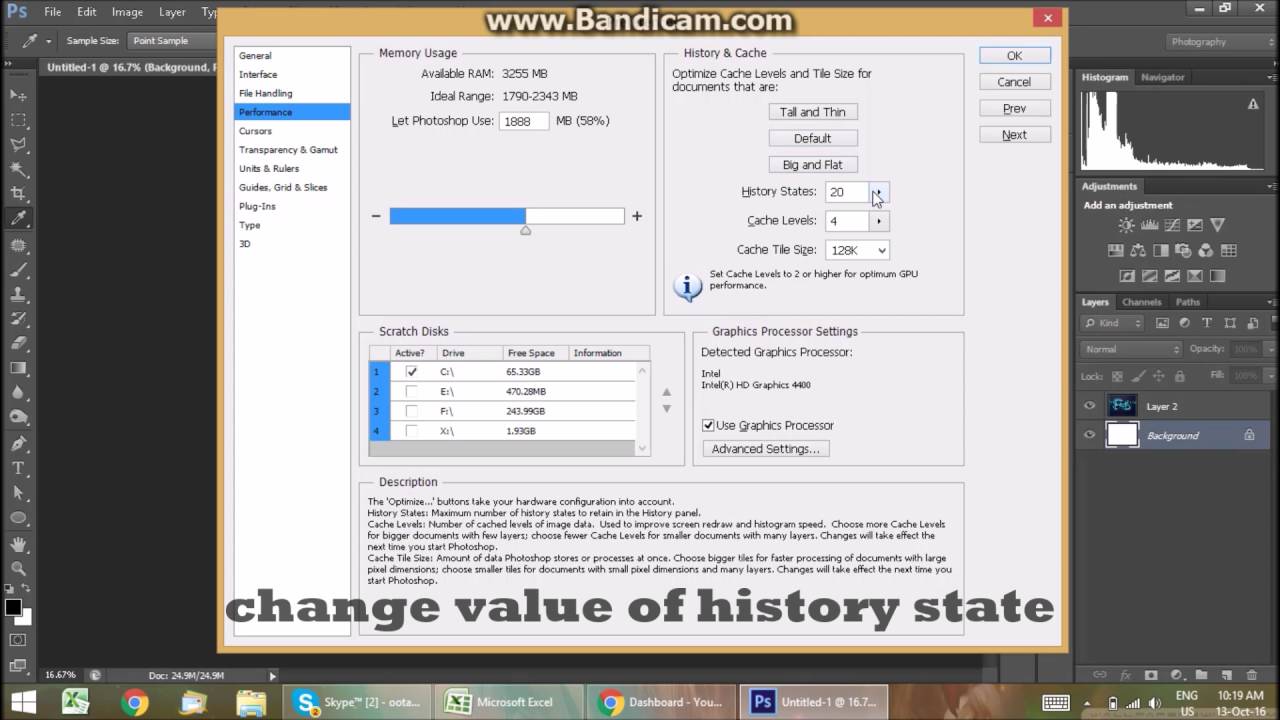Select the Eyedropper tool in toolbox

[18, 219]
